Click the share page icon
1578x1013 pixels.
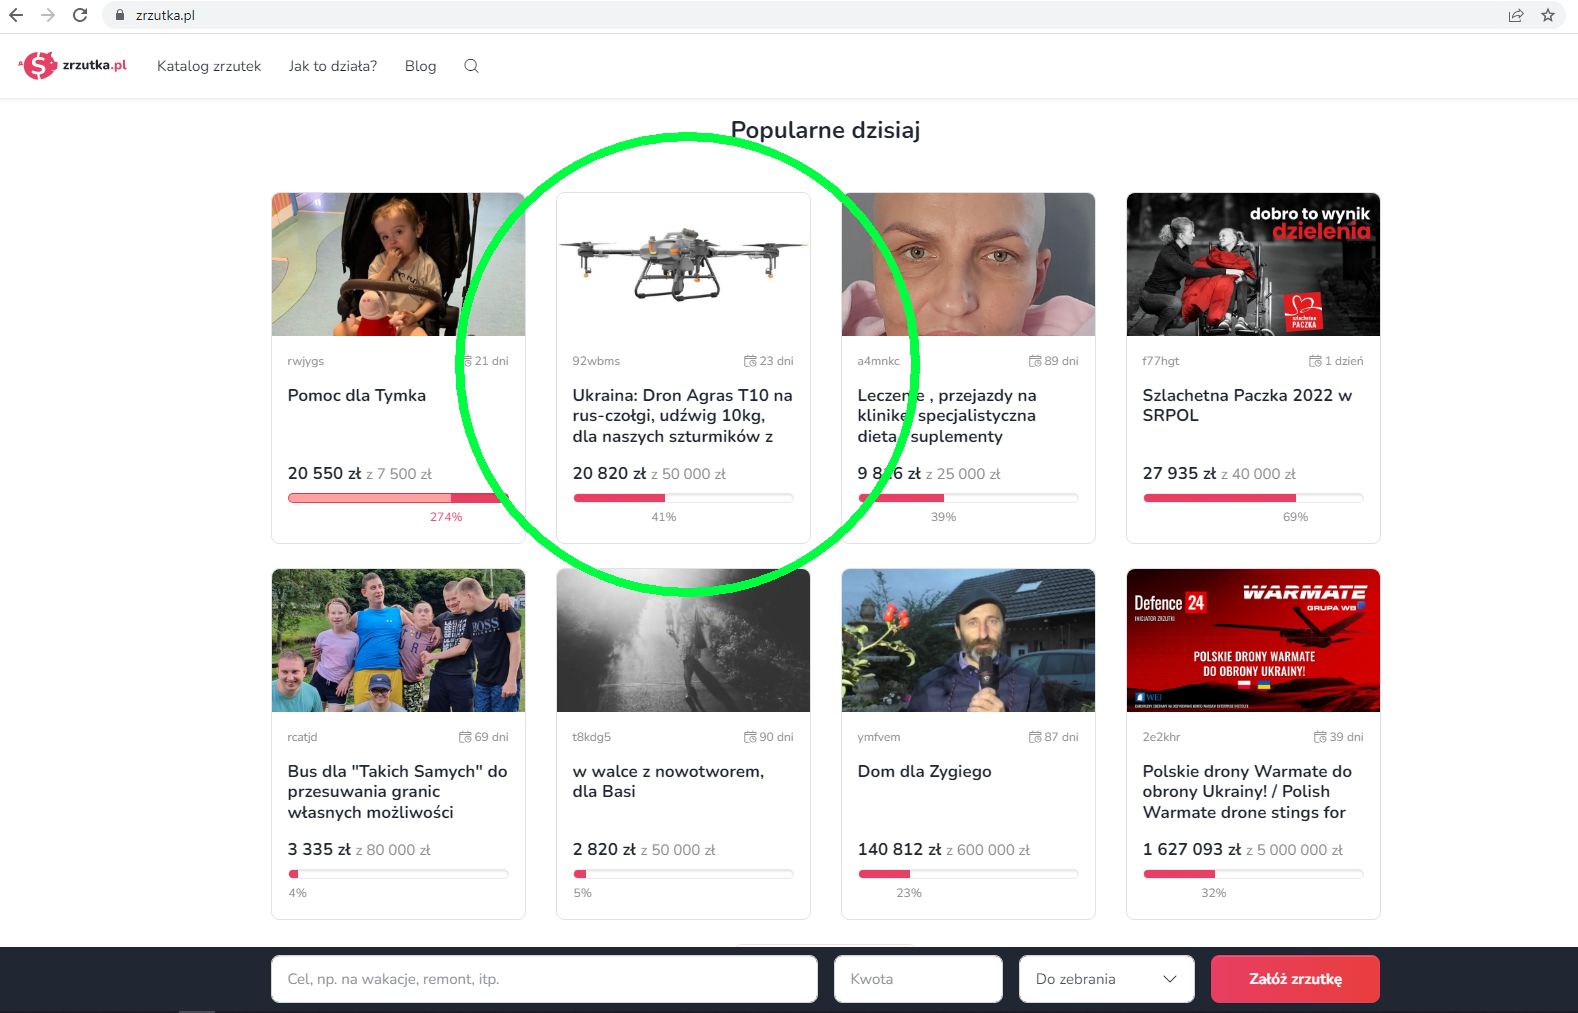pyautogui.click(x=1516, y=15)
